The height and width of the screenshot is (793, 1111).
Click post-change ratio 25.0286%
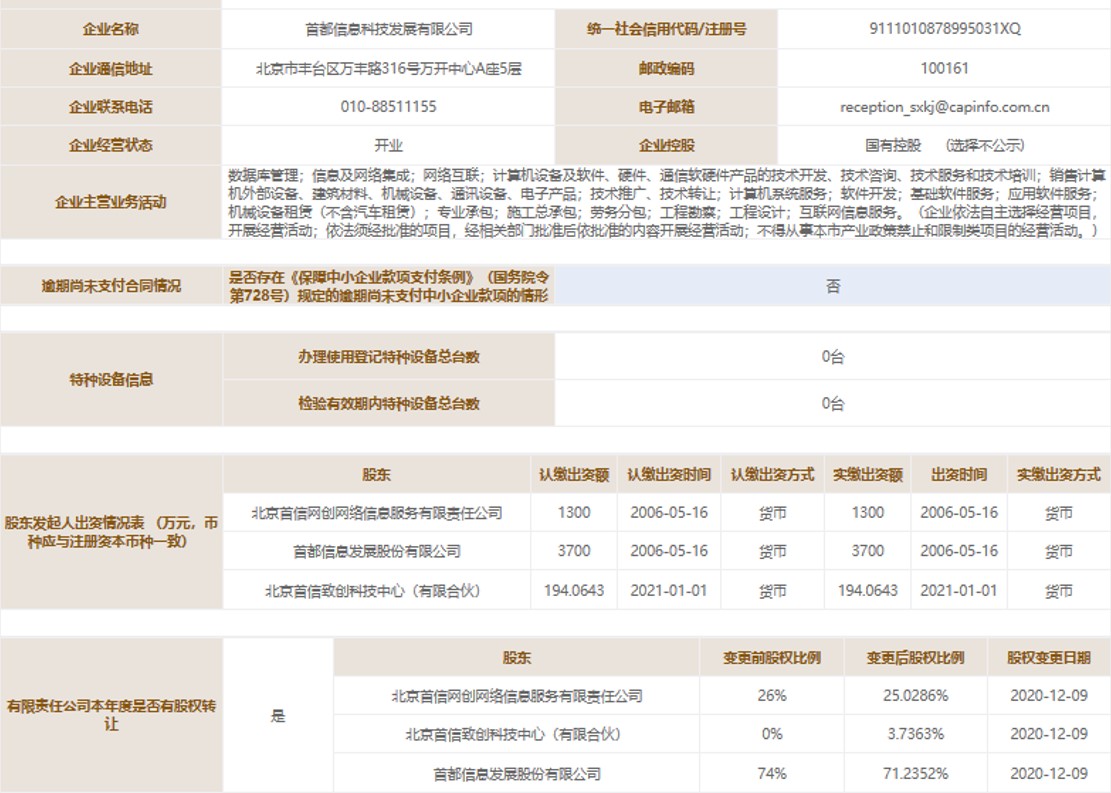coord(915,697)
